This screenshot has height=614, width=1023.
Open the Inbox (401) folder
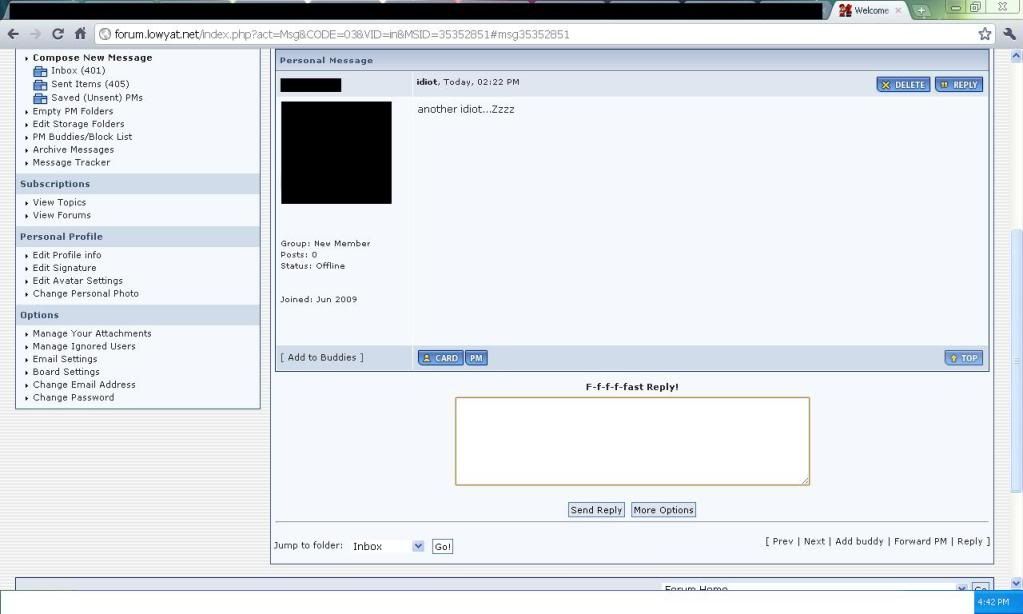(77, 71)
